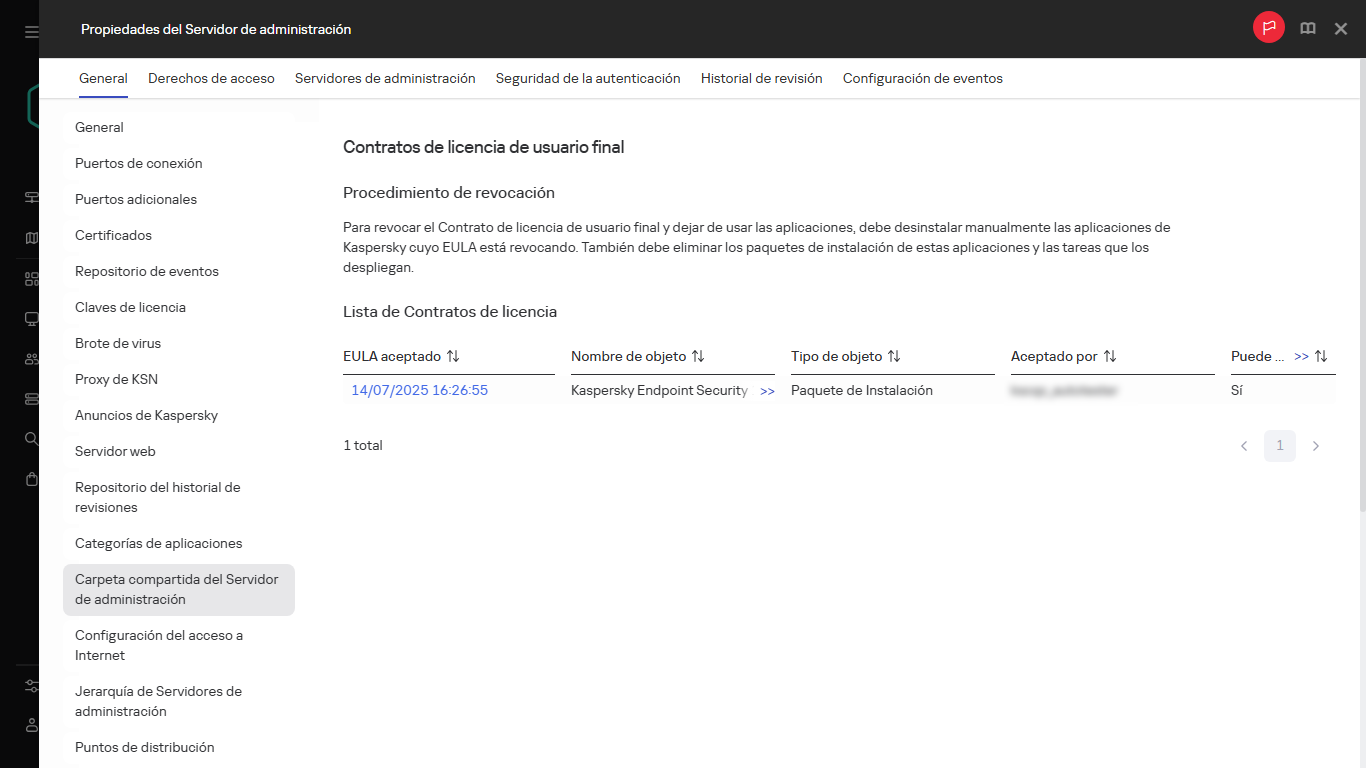Switch to the Derechos de acceso tab

pos(211,78)
